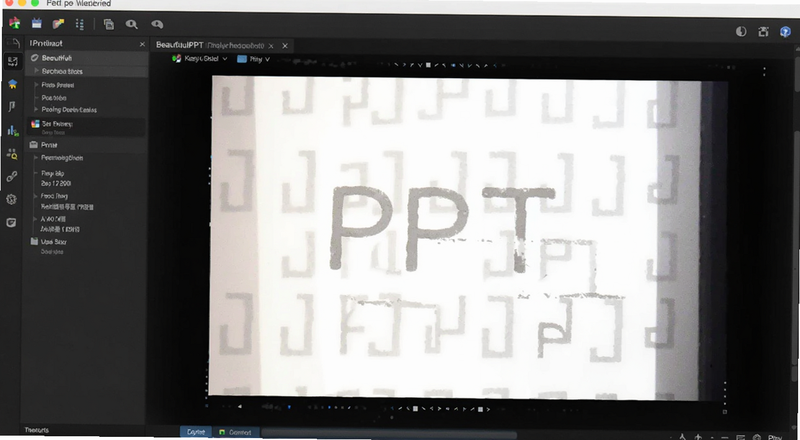Select the highlighted second icon in left sidebar
The width and height of the screenshot is (800, 440).
click(x=12, y=62)
